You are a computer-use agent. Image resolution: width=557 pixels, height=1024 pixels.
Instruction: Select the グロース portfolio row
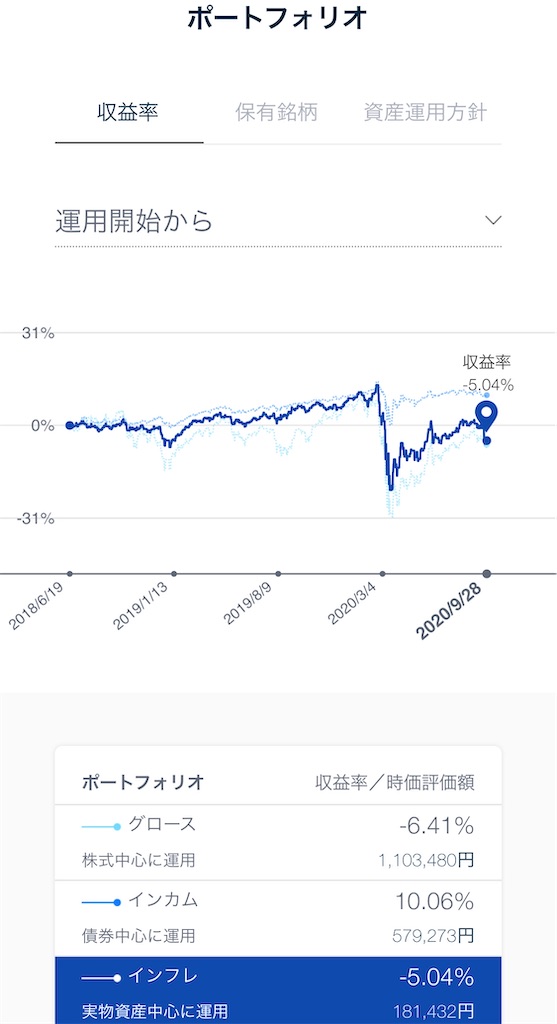pyautogui.click(x=278, y=842)
